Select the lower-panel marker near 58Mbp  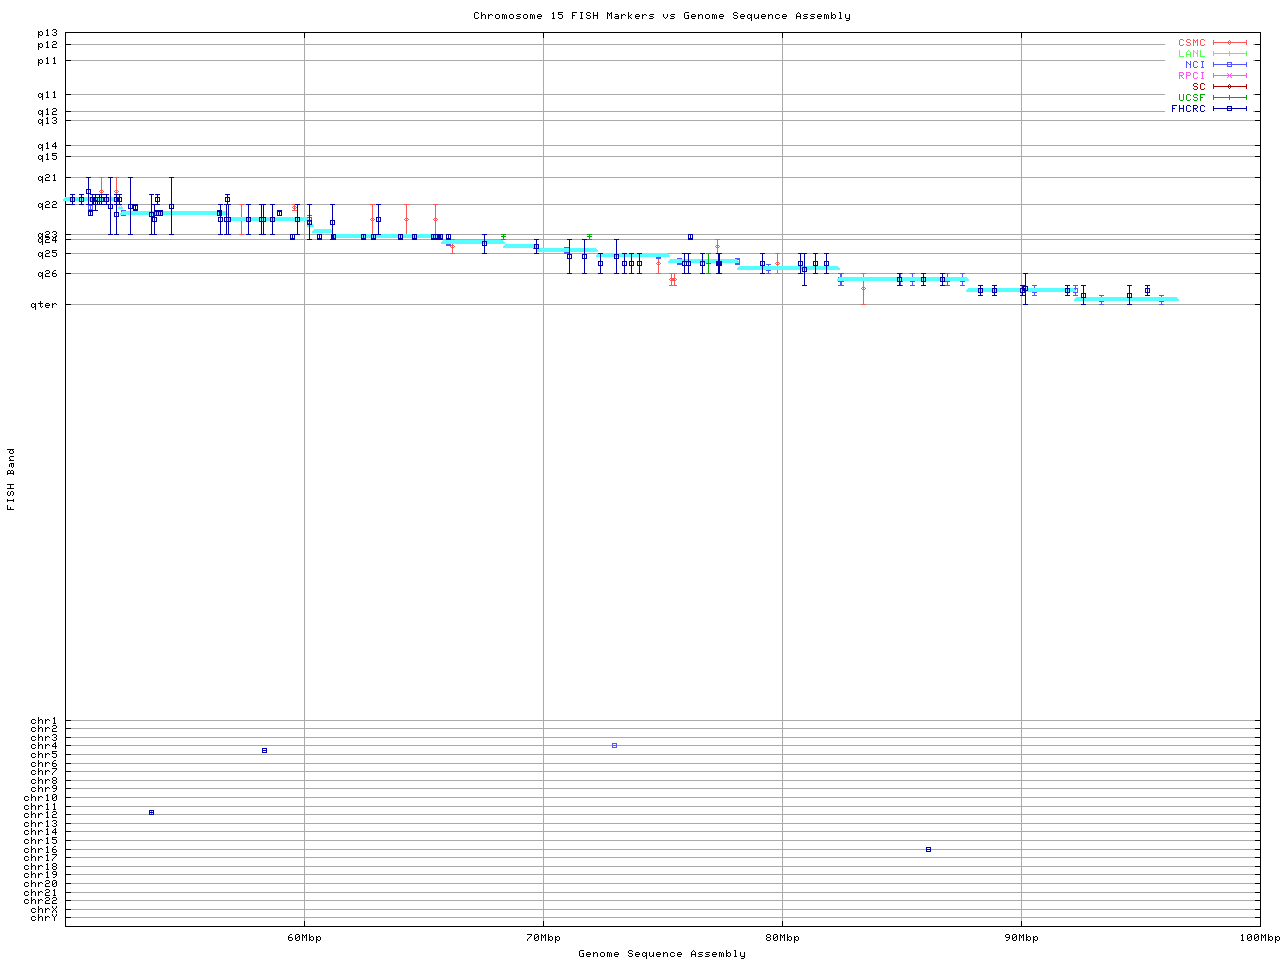264,750
